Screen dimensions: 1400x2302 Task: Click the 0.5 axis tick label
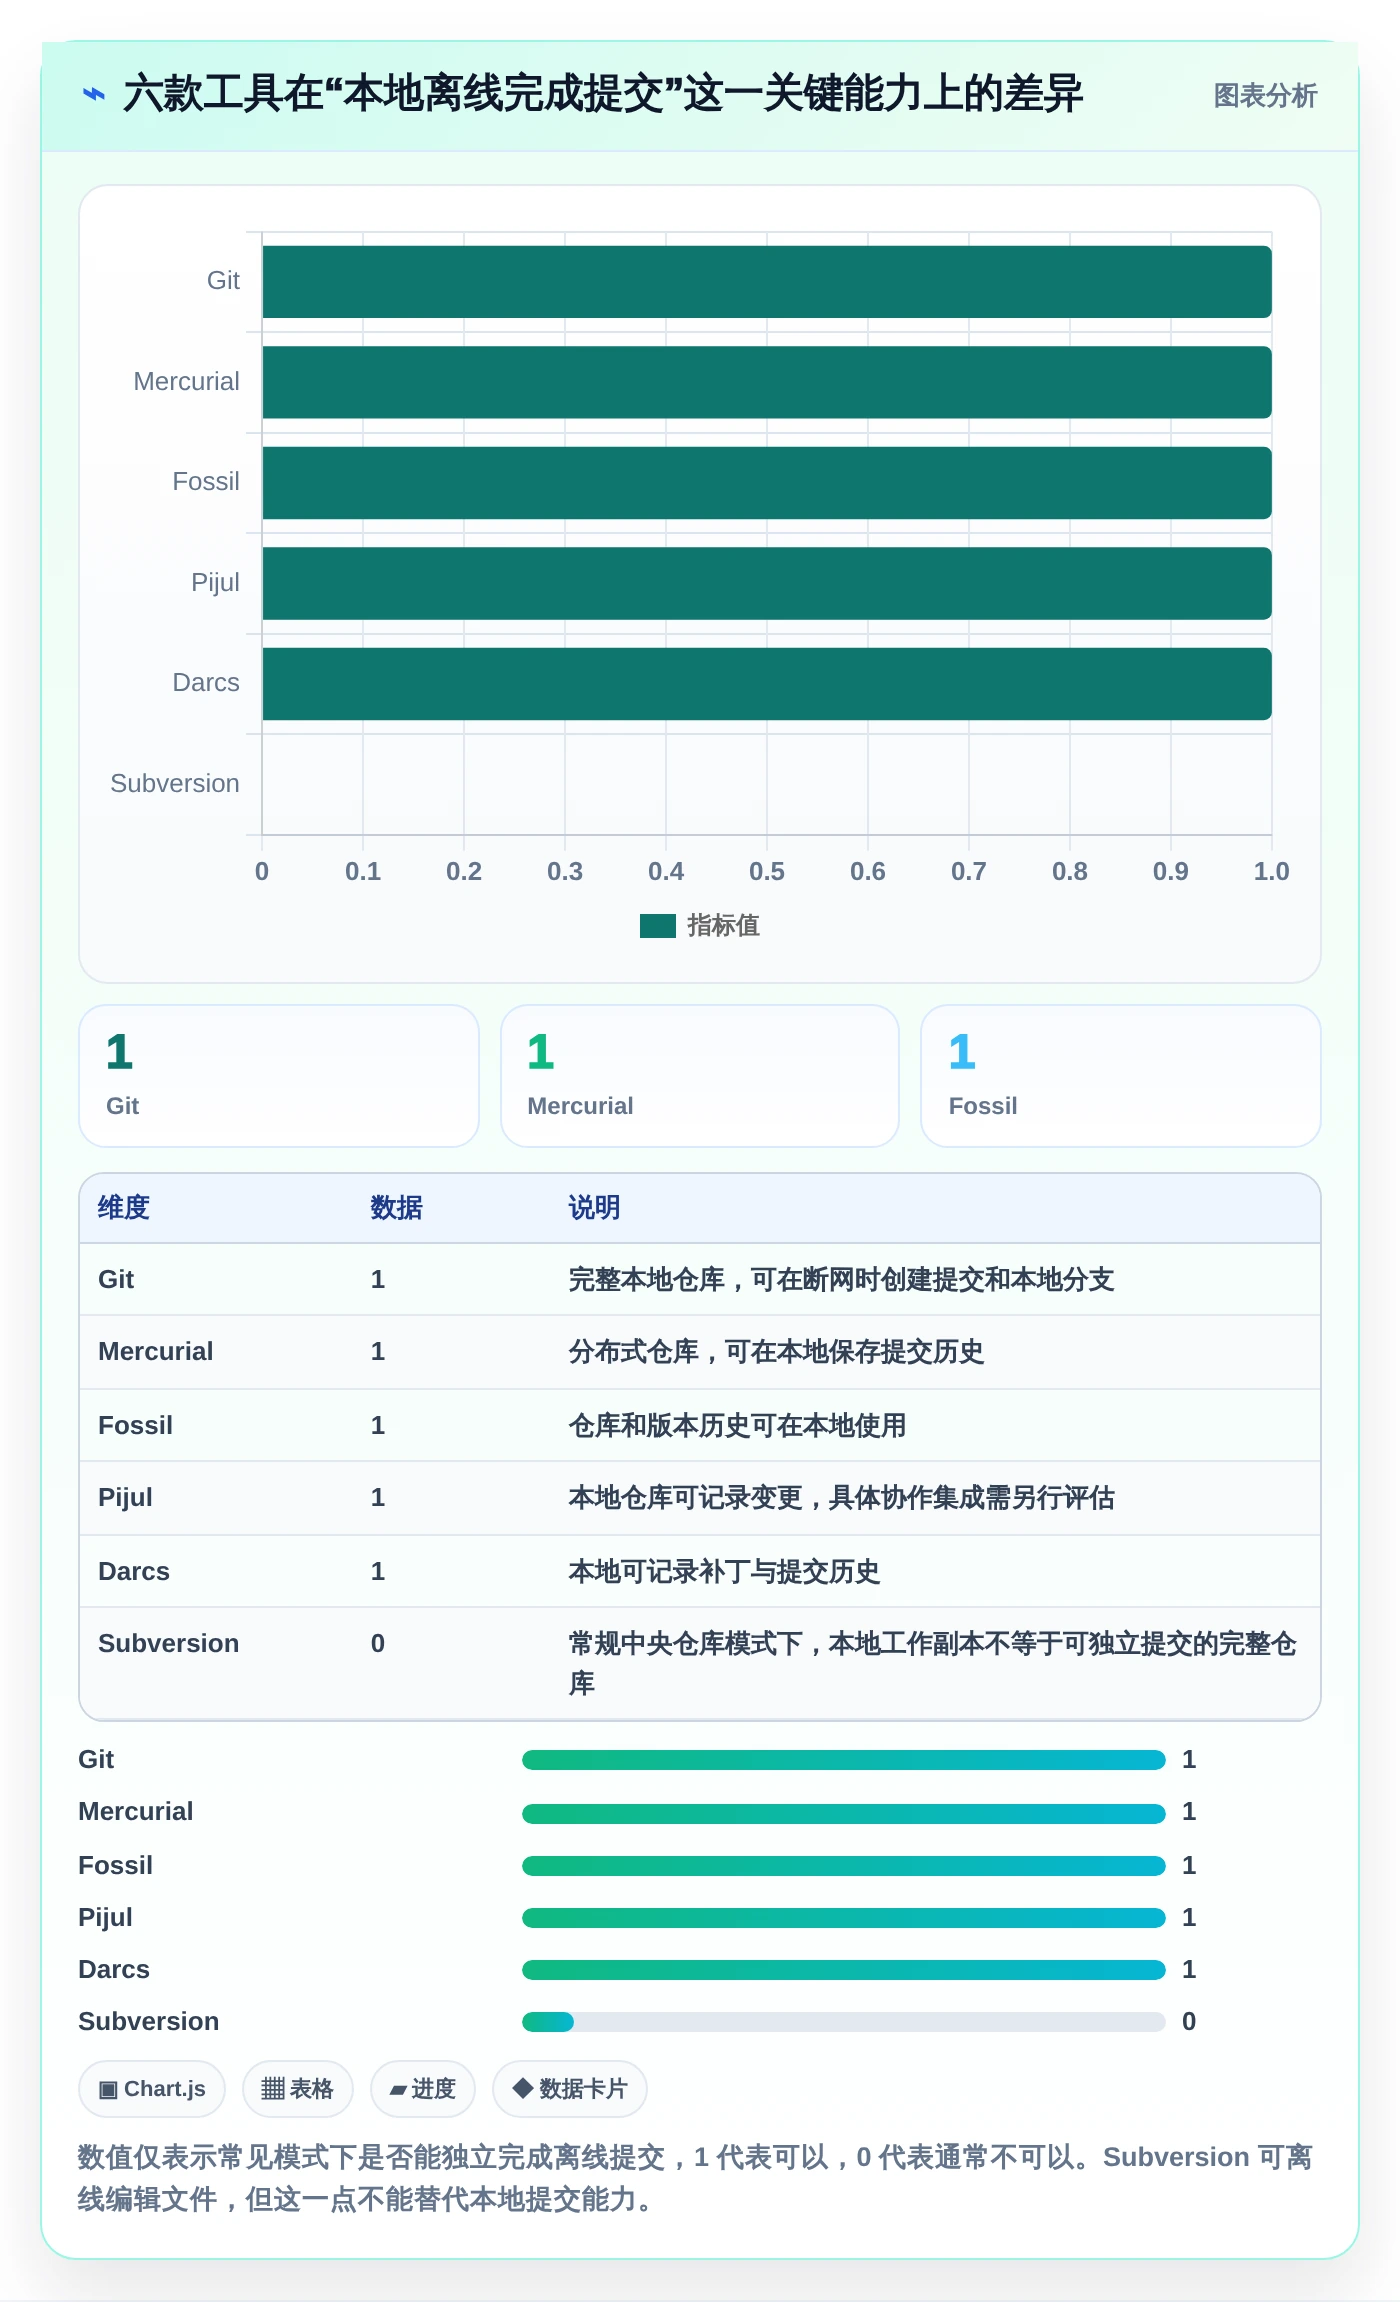[767, 871]
